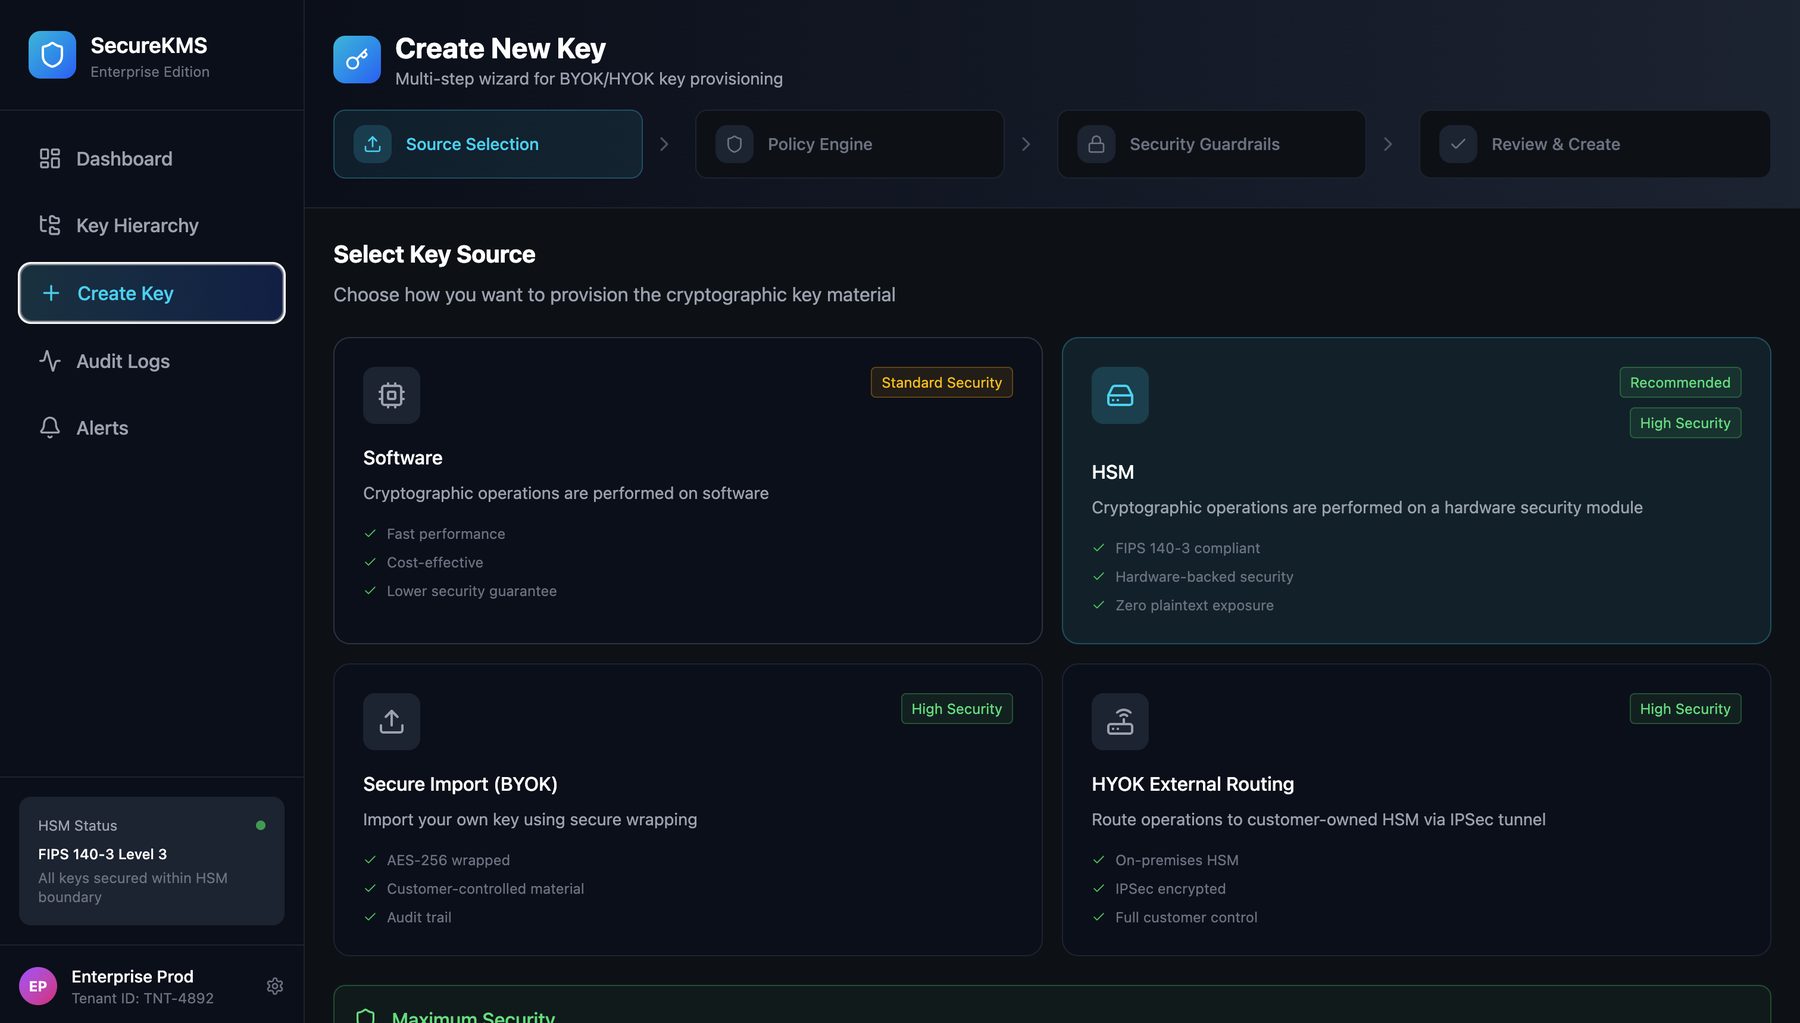1800x1023 pixels.
Task: Click the plus icon on Create Key
Action: coord(51,293)
